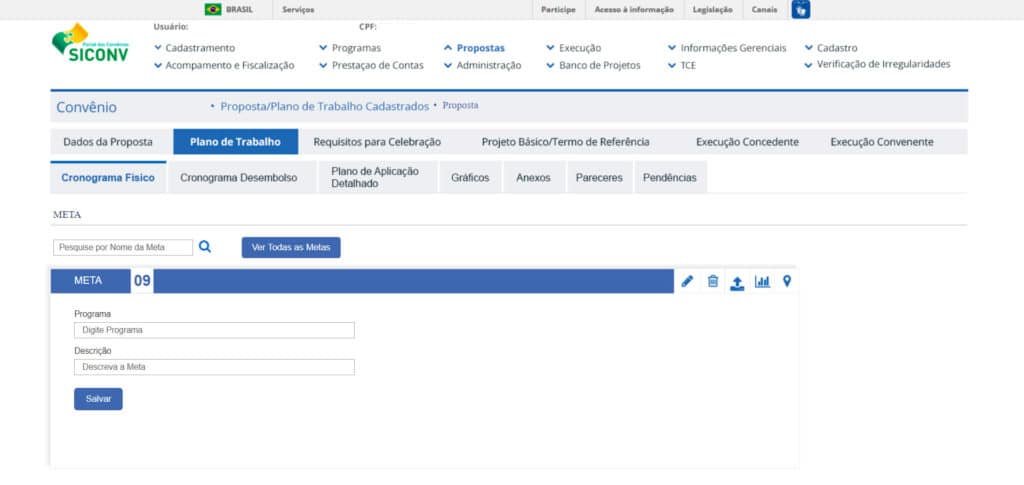Click the accessibility icon in top bar

coord(800,10)
